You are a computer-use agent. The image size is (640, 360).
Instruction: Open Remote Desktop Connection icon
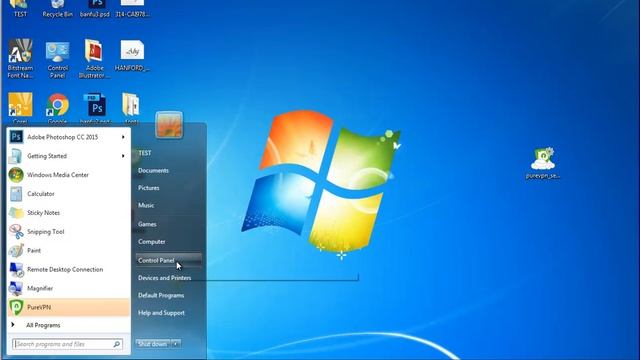pyautogui.click(x=16, y=269)
